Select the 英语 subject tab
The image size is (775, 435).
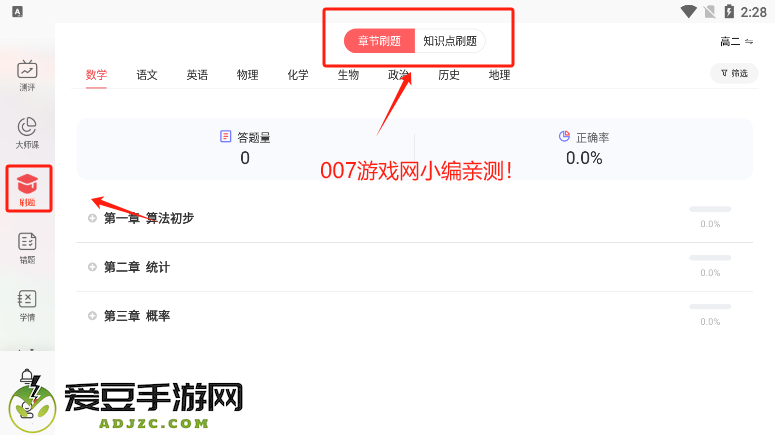coord(197,75)
